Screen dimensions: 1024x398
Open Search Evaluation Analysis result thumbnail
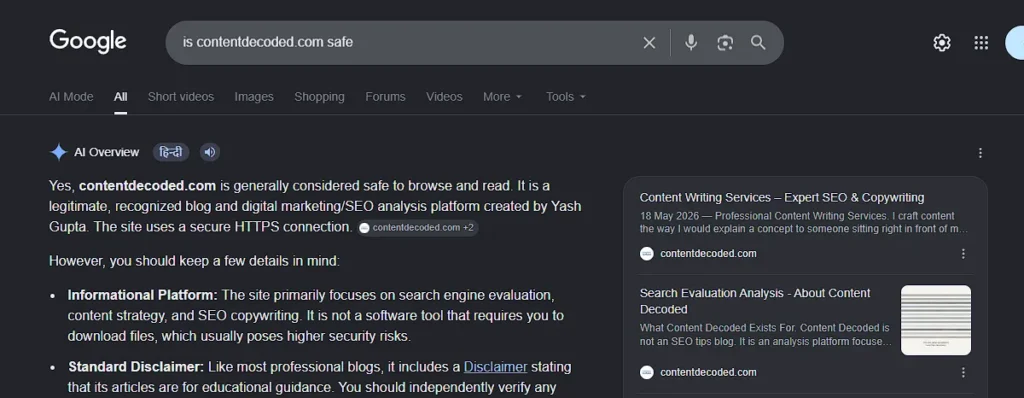click(x=936, y=320)
